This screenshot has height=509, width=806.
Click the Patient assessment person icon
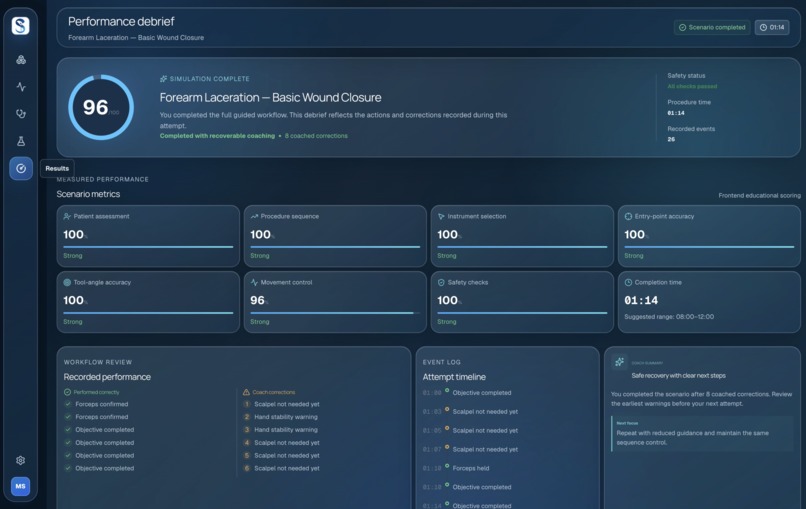[67, 216]
